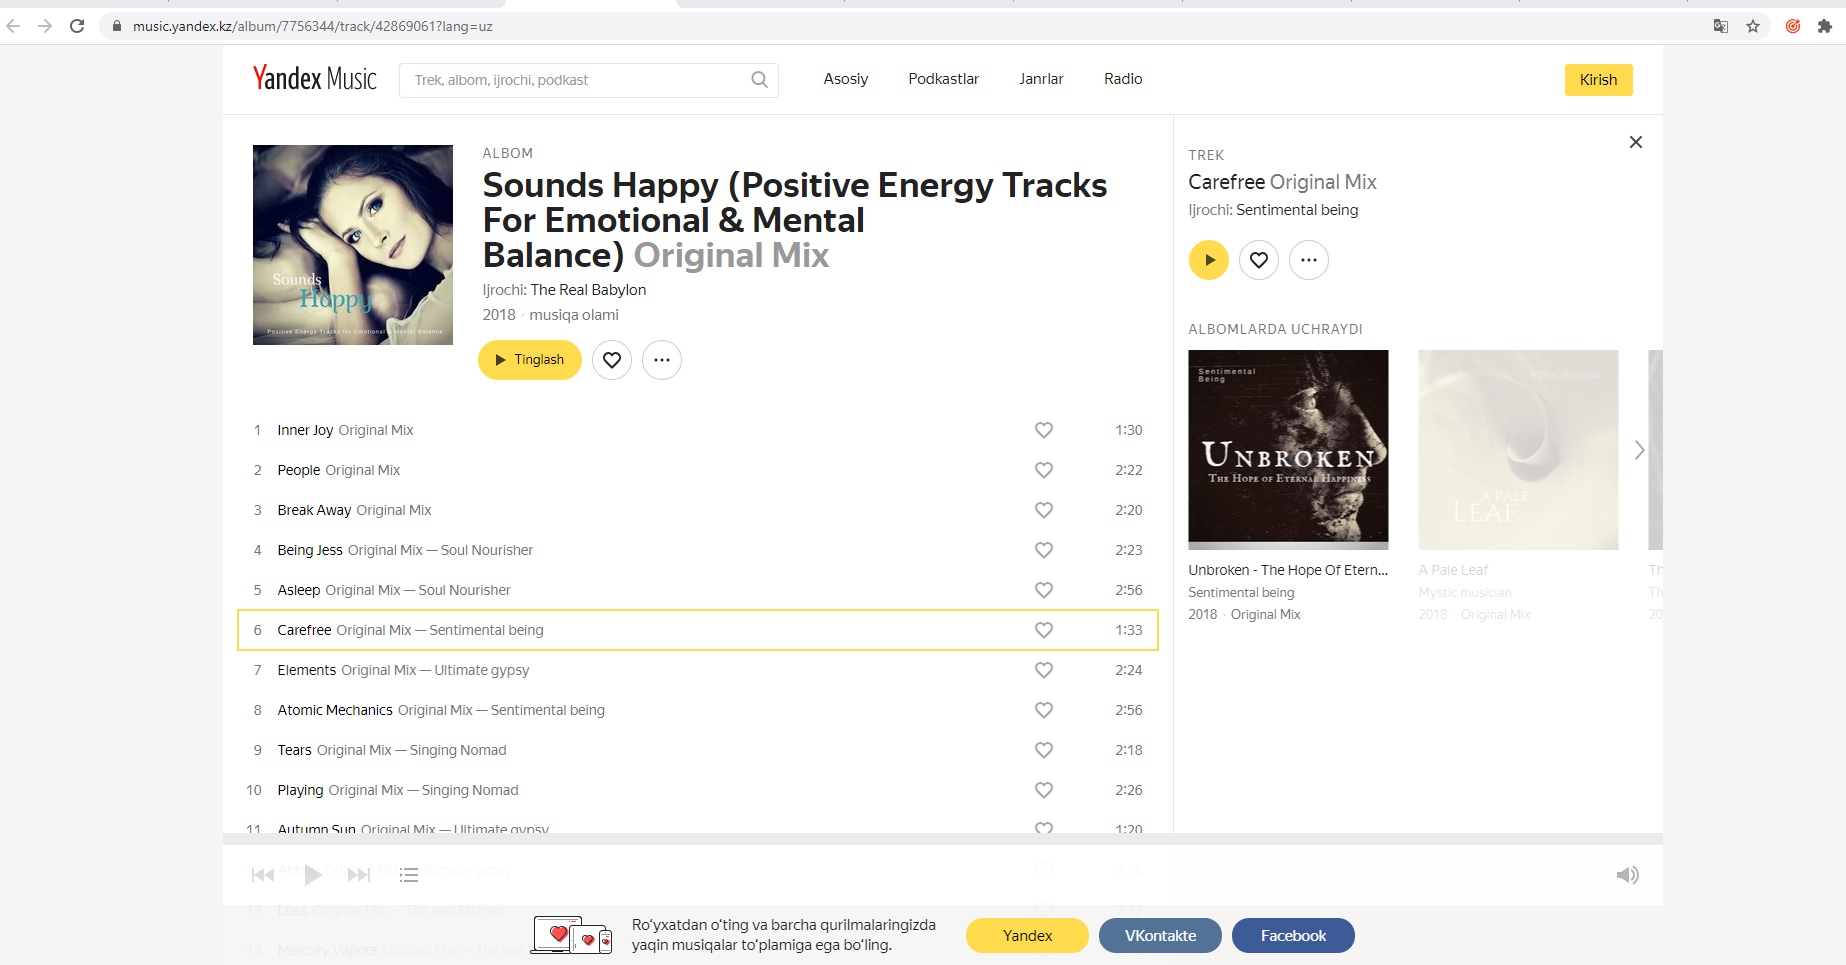Click the Tinglash play button

click(530, 360)
